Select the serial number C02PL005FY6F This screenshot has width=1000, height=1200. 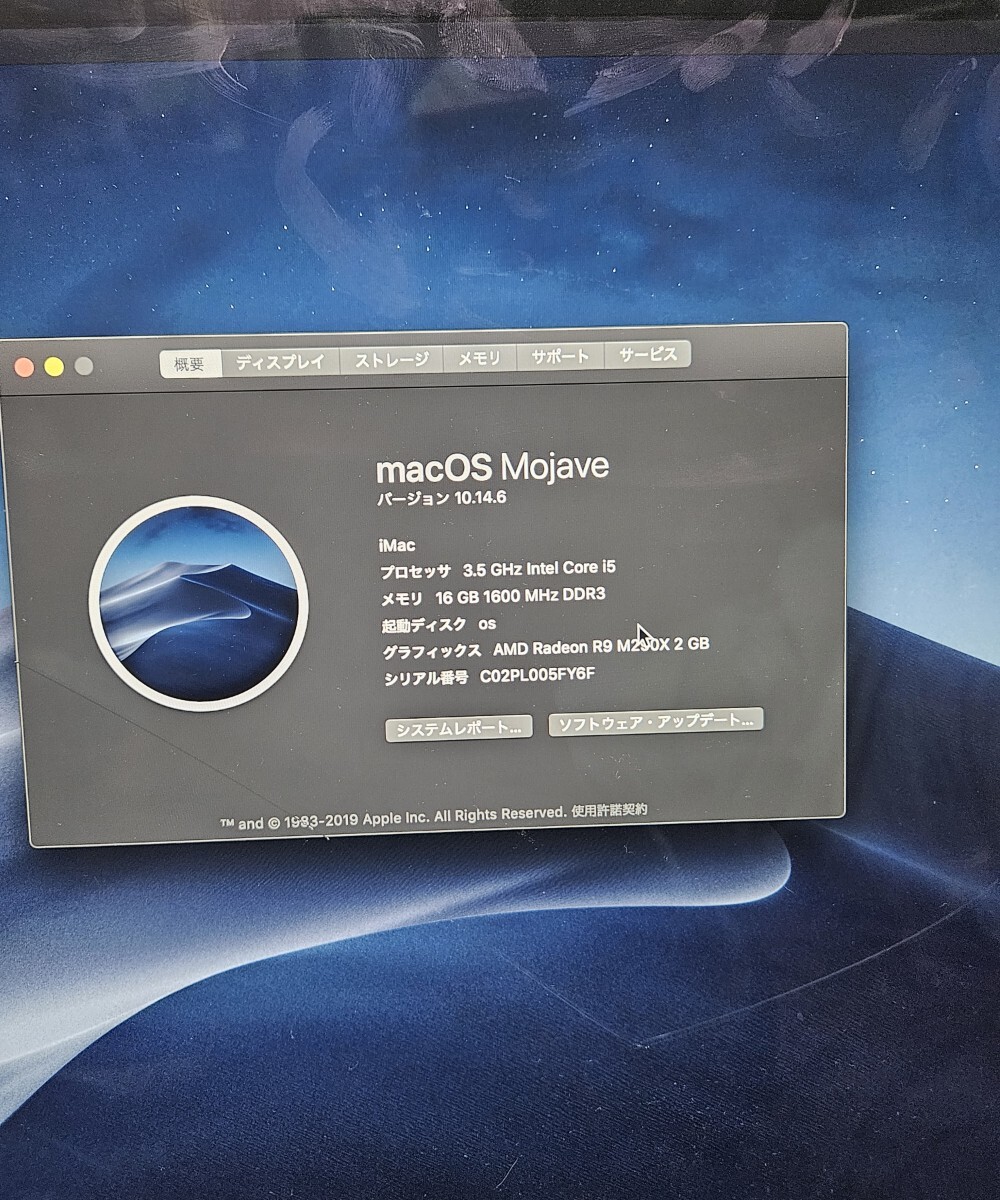(x=538, y=676)
